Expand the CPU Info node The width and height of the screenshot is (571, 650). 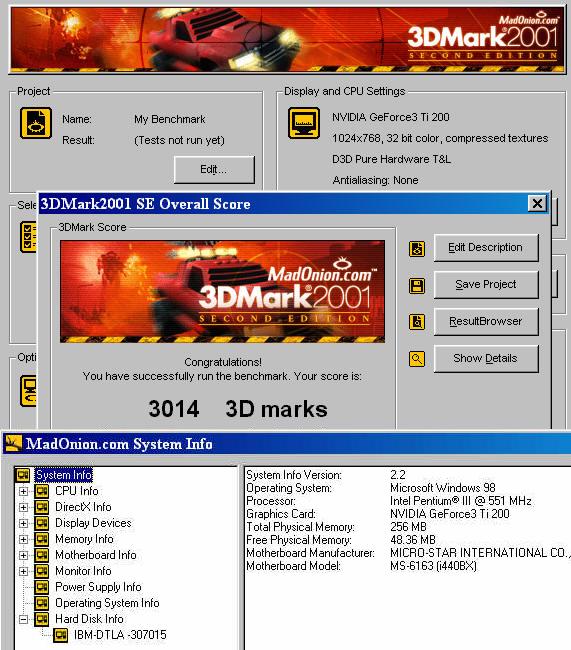(24, 491)
